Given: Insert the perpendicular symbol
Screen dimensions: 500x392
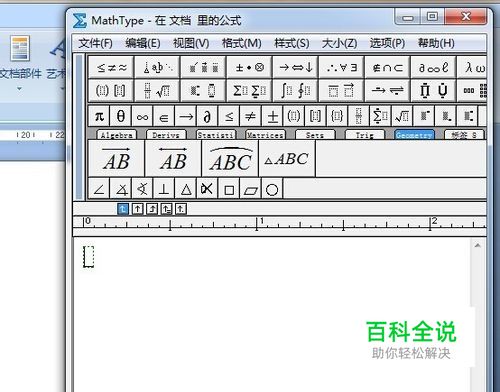Looking at the screenshot, I should [x=164, y=189].
